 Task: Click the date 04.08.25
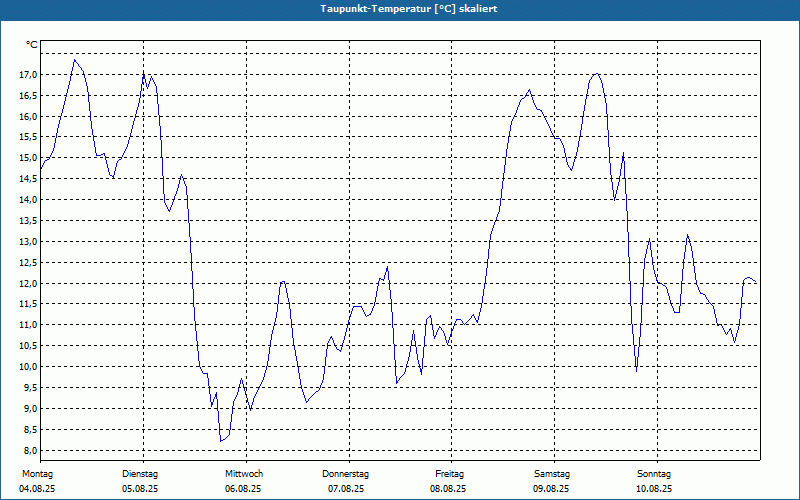[x=37, y=489]
